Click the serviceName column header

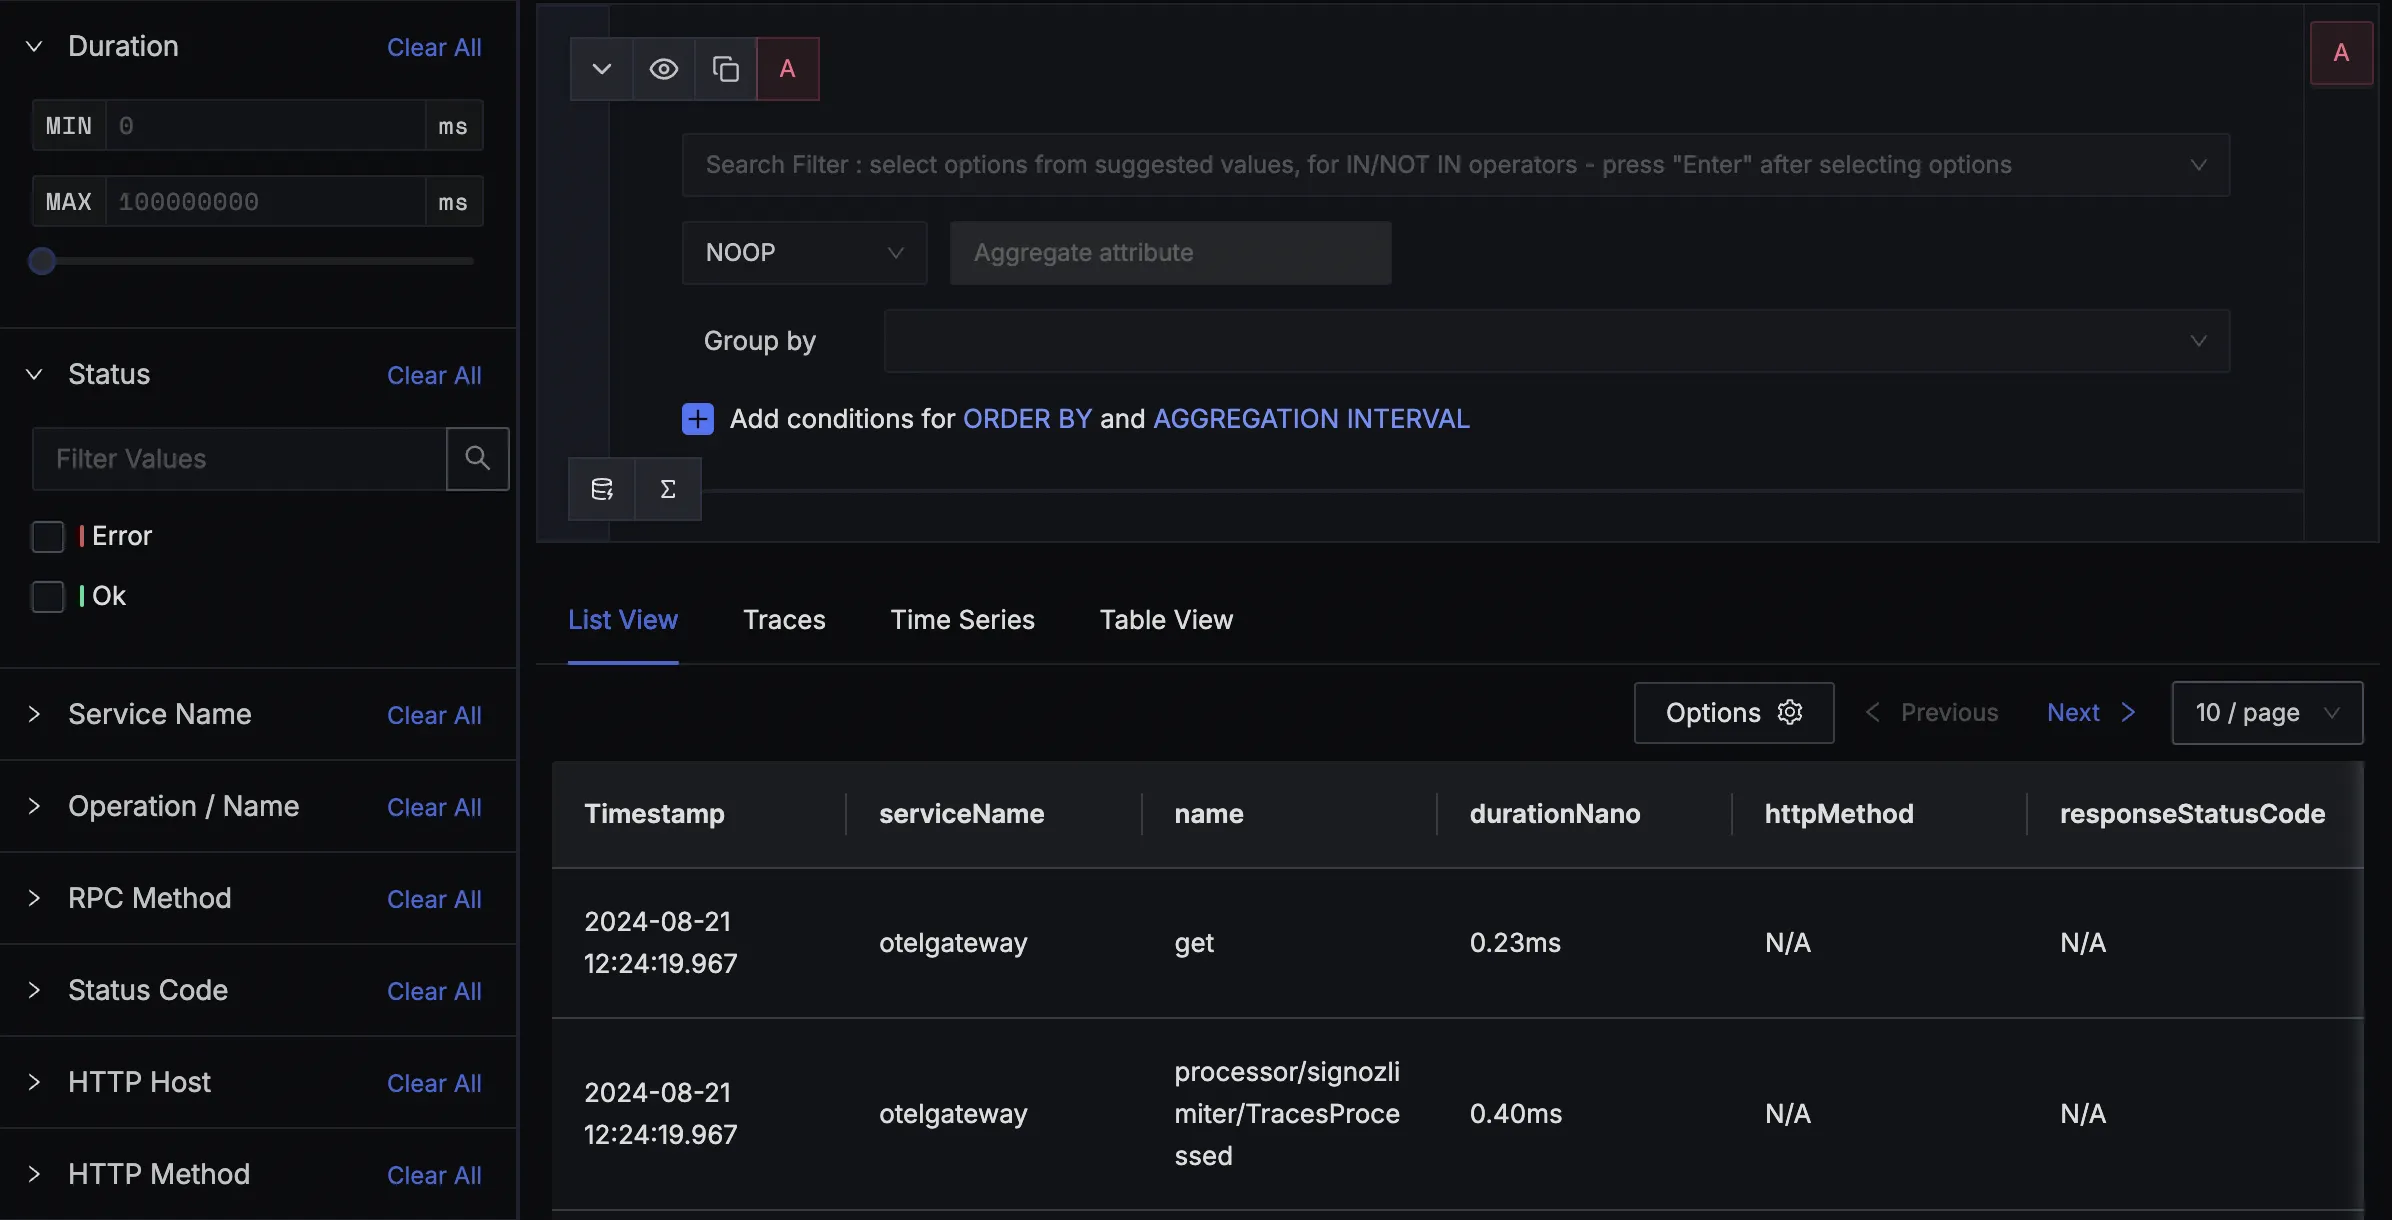tap(961, 814)
